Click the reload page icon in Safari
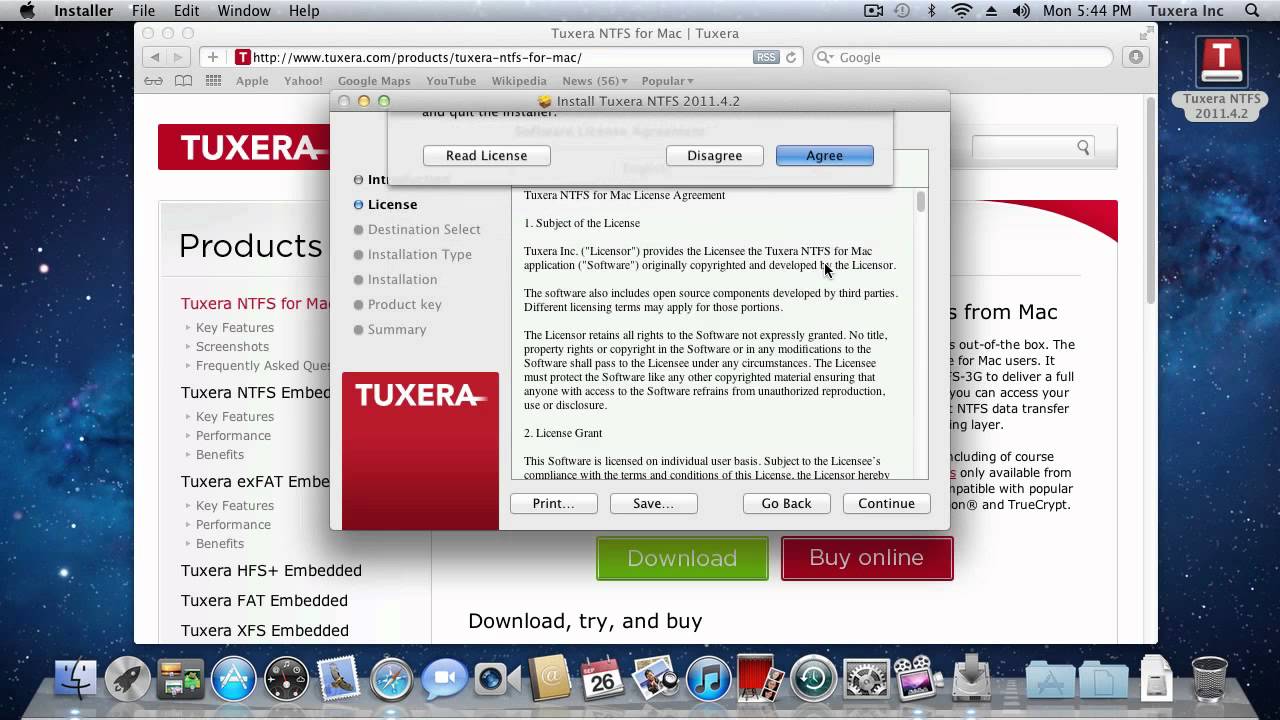Viewport: 1280px width, 720px height. click(791, 57)
